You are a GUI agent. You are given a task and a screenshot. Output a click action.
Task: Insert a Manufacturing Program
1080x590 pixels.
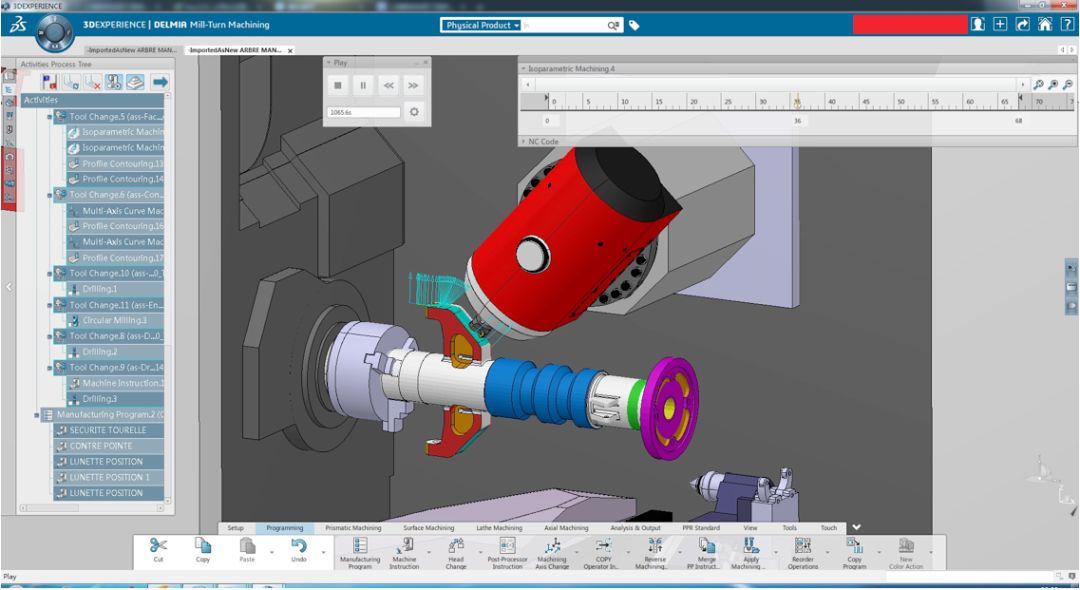(360, 553)
